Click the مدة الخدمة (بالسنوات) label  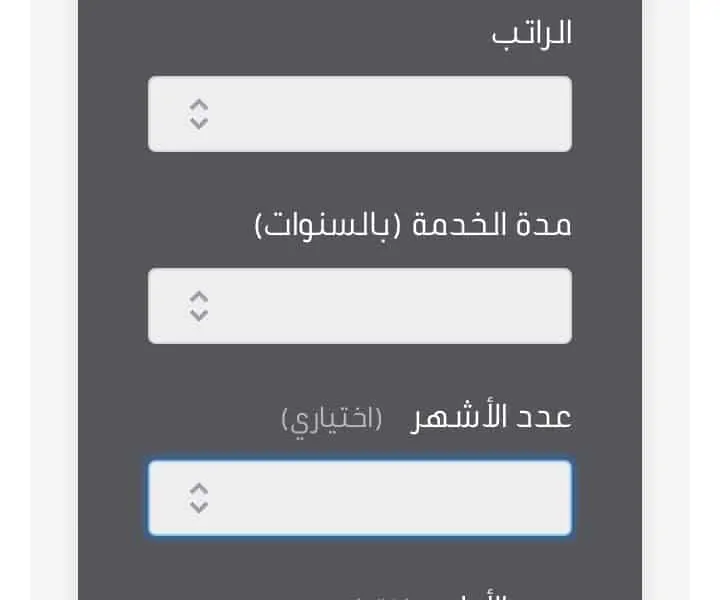click(x=413, y=225)
